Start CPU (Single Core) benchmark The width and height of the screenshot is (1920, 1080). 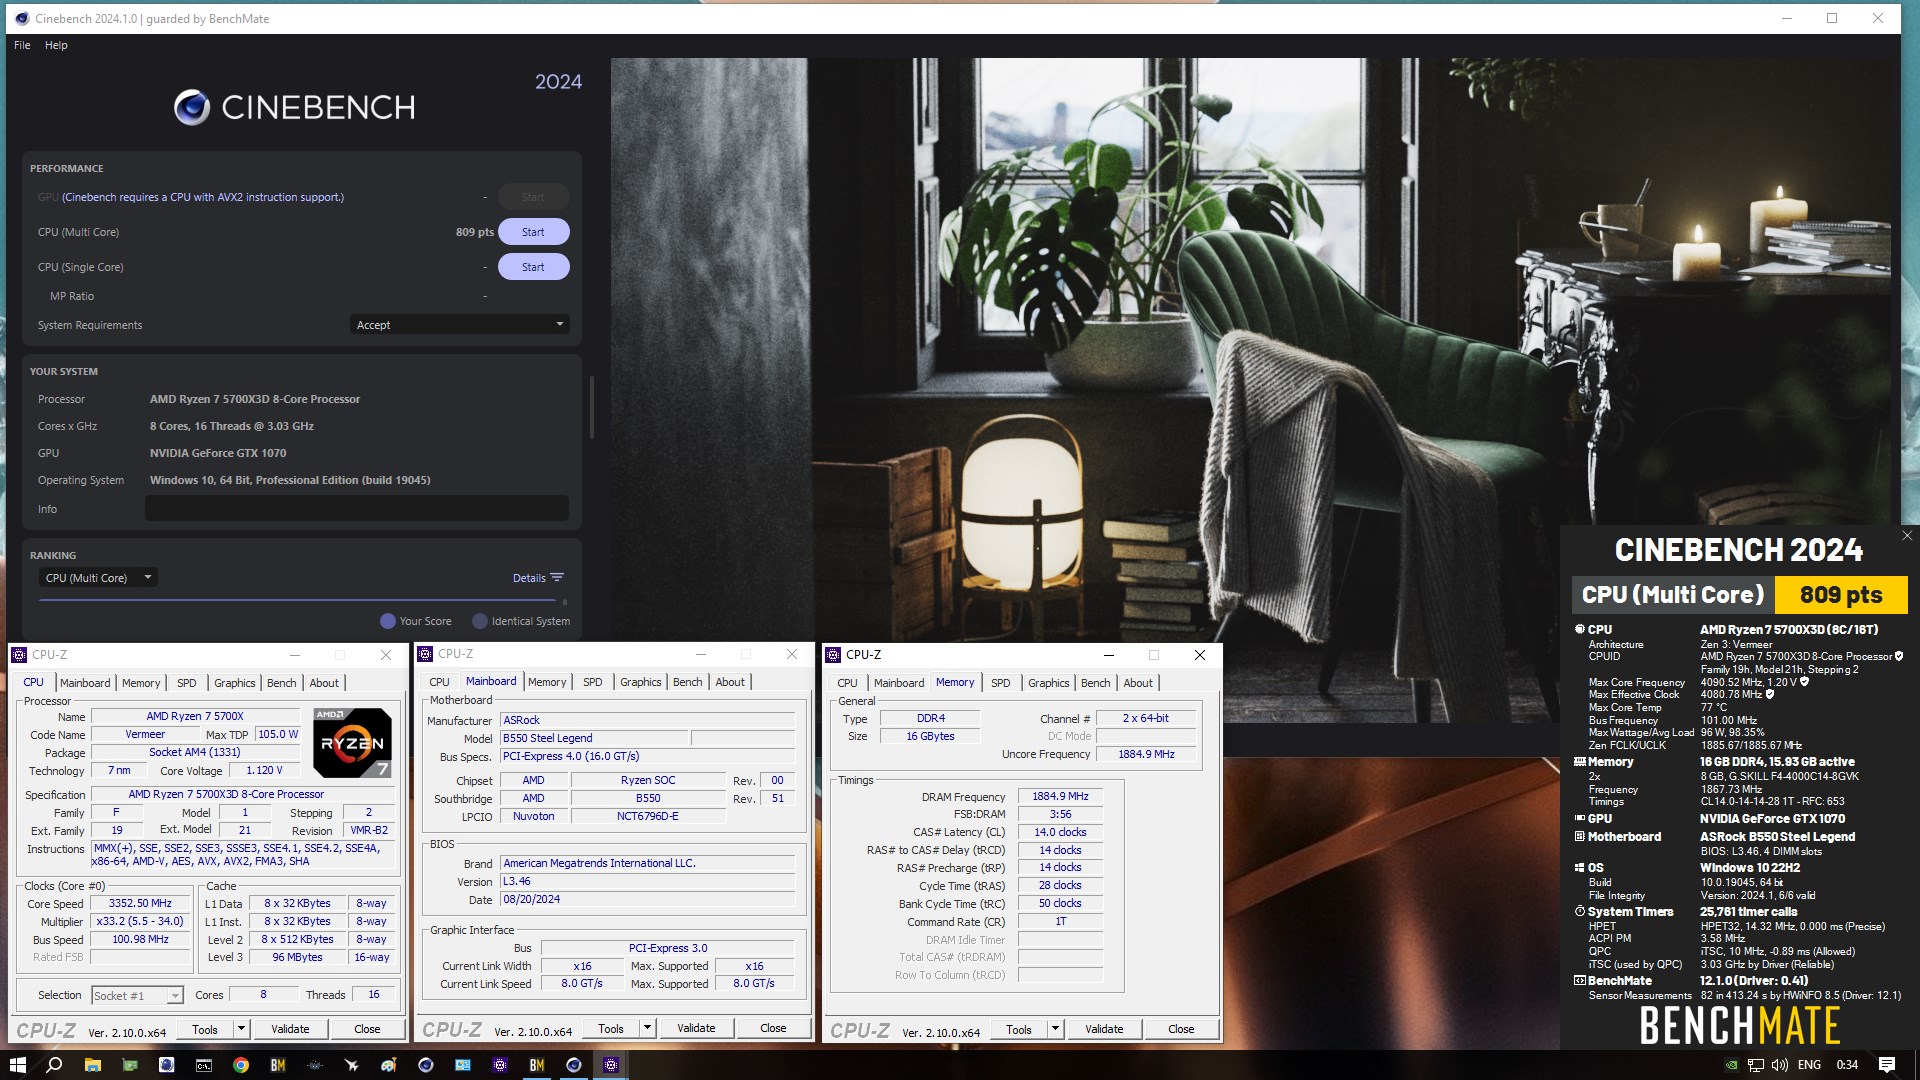point(533,267)
